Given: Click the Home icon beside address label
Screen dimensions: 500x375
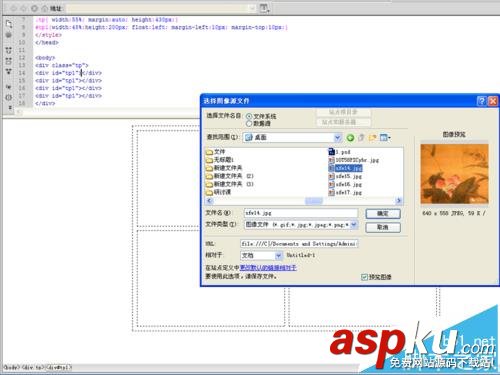Looking at the screenshot, I should [44, 8].
